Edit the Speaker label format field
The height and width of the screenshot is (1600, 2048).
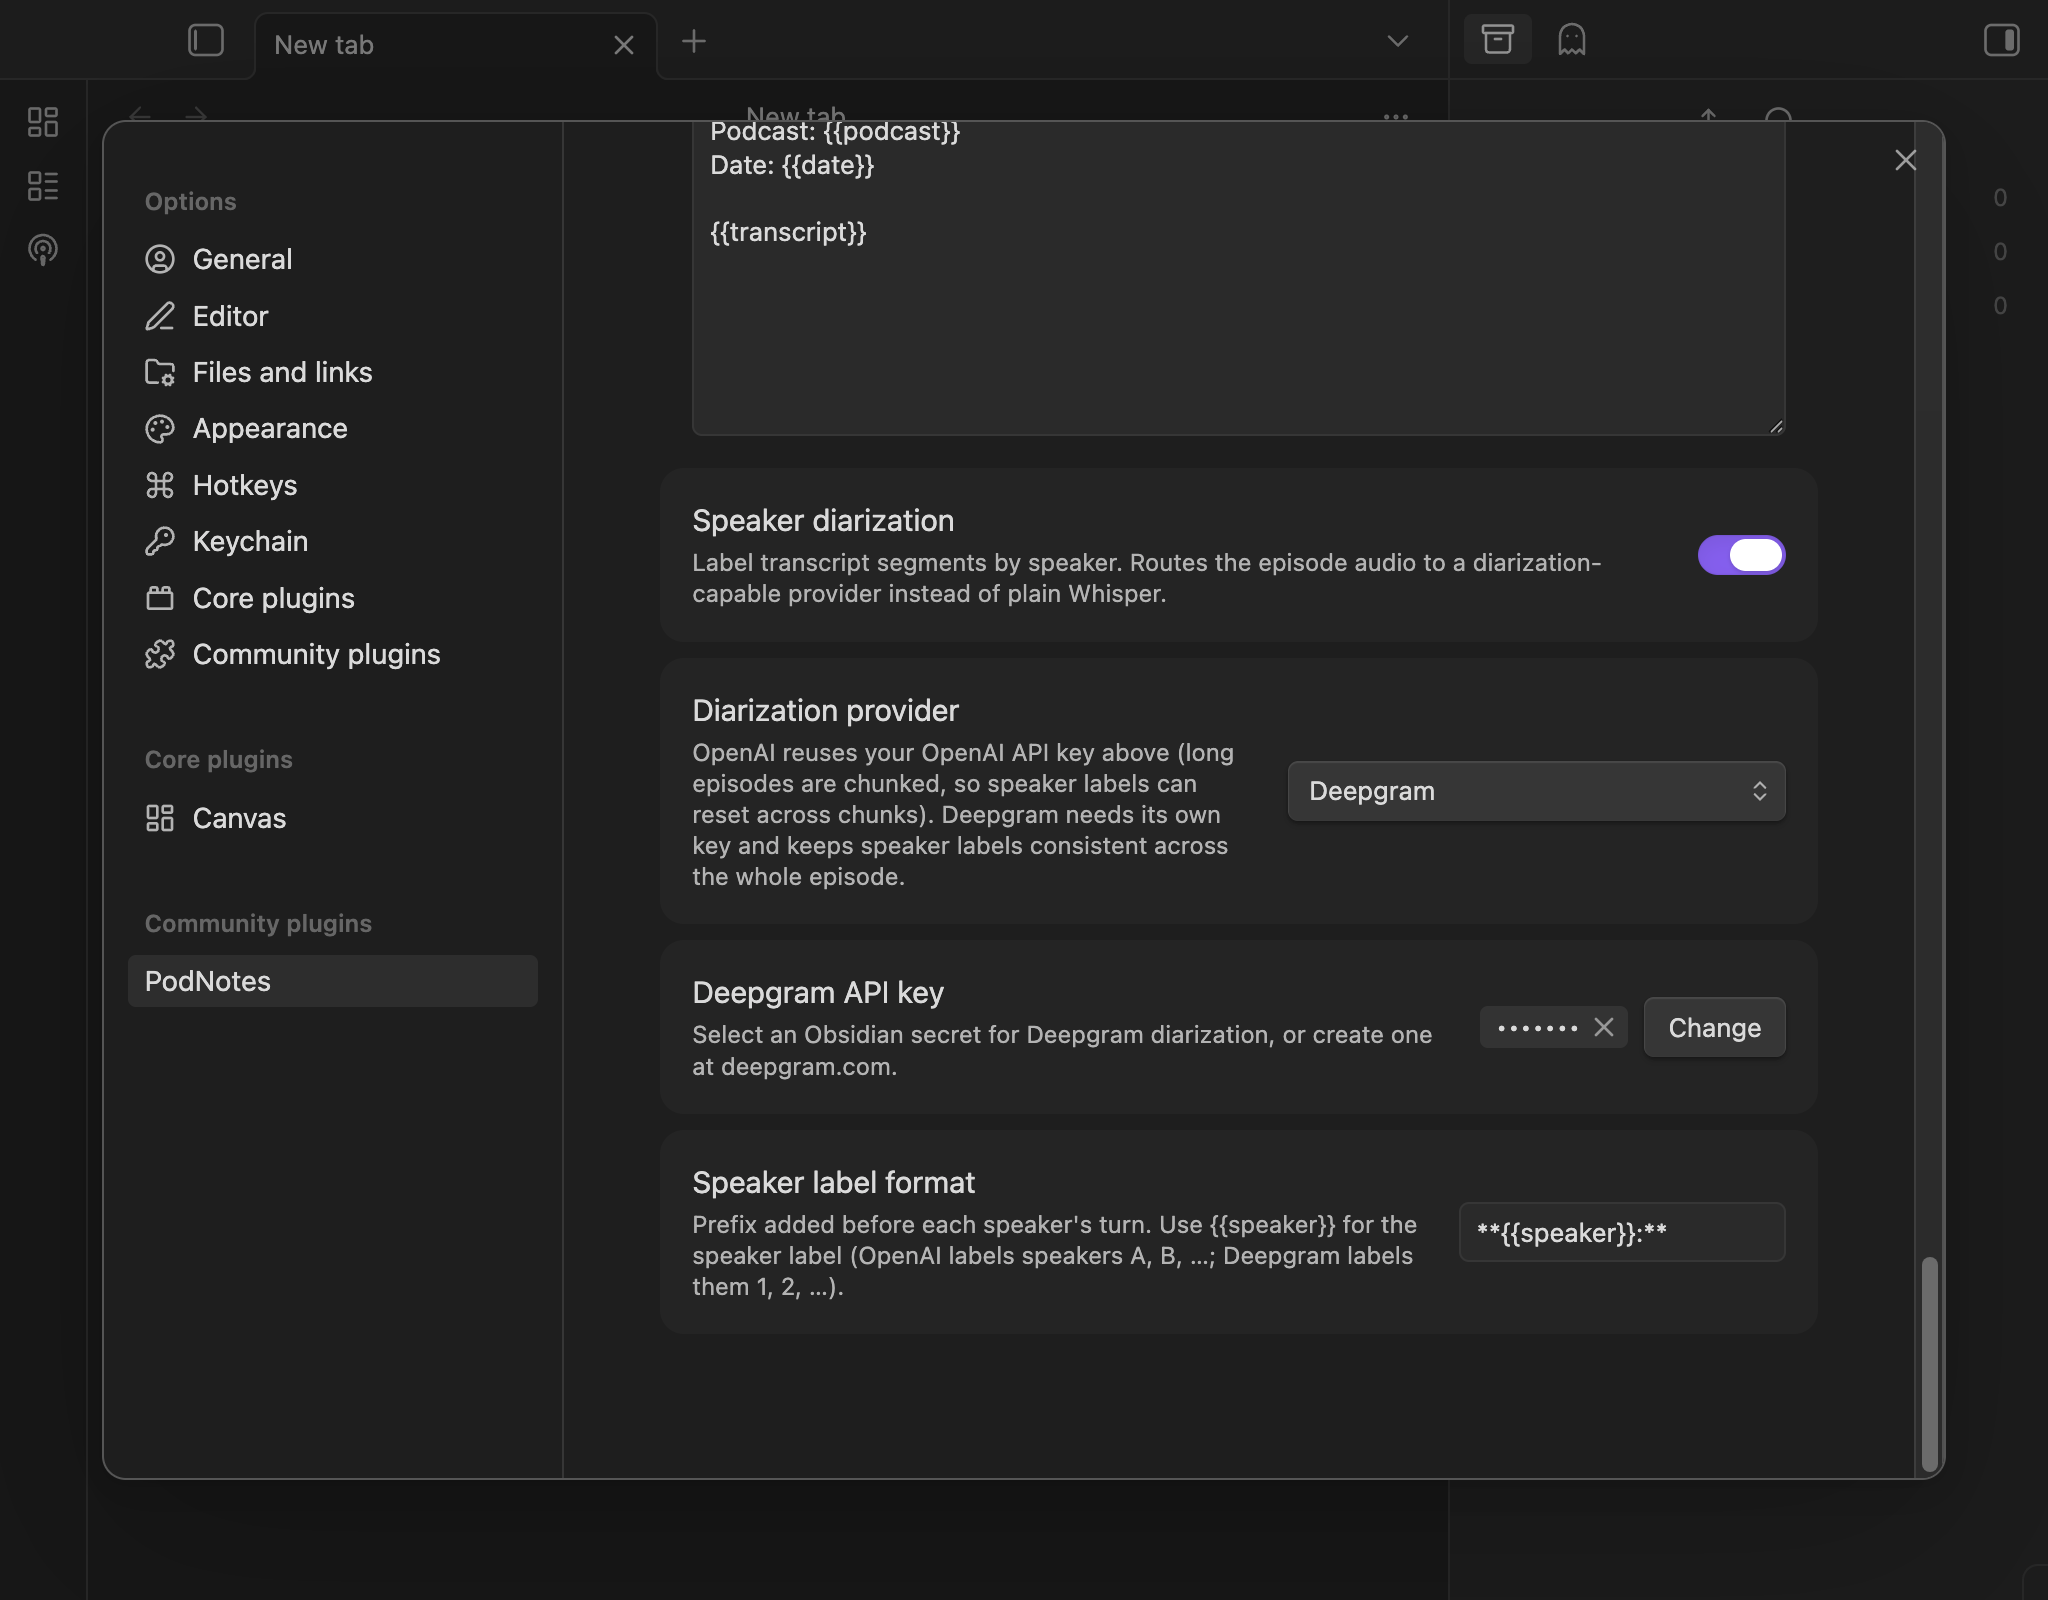pos(1621,1232)
